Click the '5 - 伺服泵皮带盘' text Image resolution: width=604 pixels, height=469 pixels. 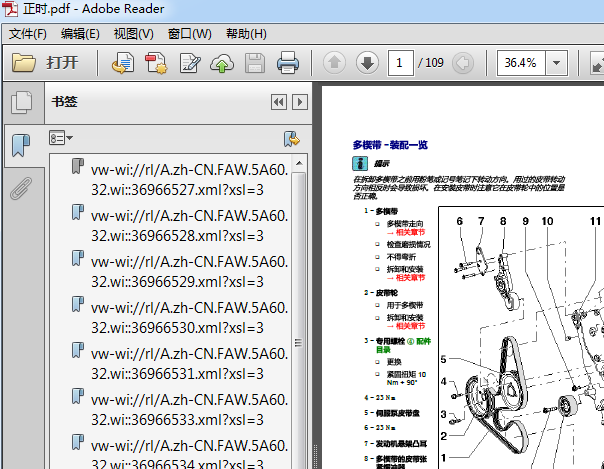[x=392, y=413]
